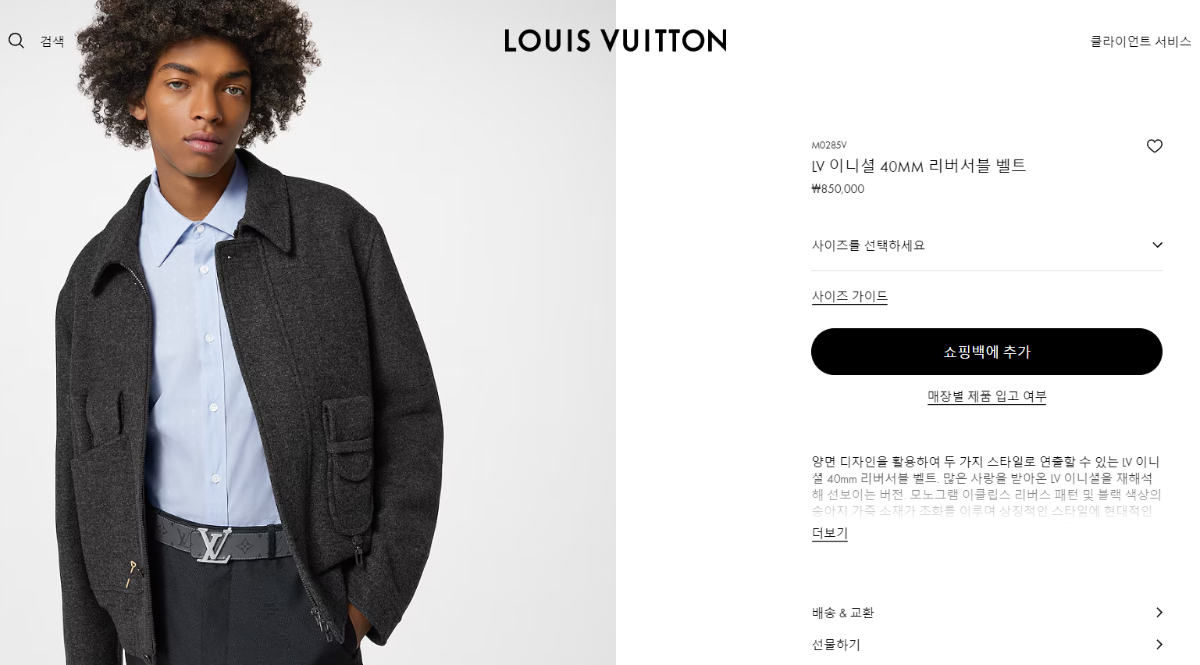Expand description with 더보기
Screen dimensions: 1200x665
coord(829,534)
